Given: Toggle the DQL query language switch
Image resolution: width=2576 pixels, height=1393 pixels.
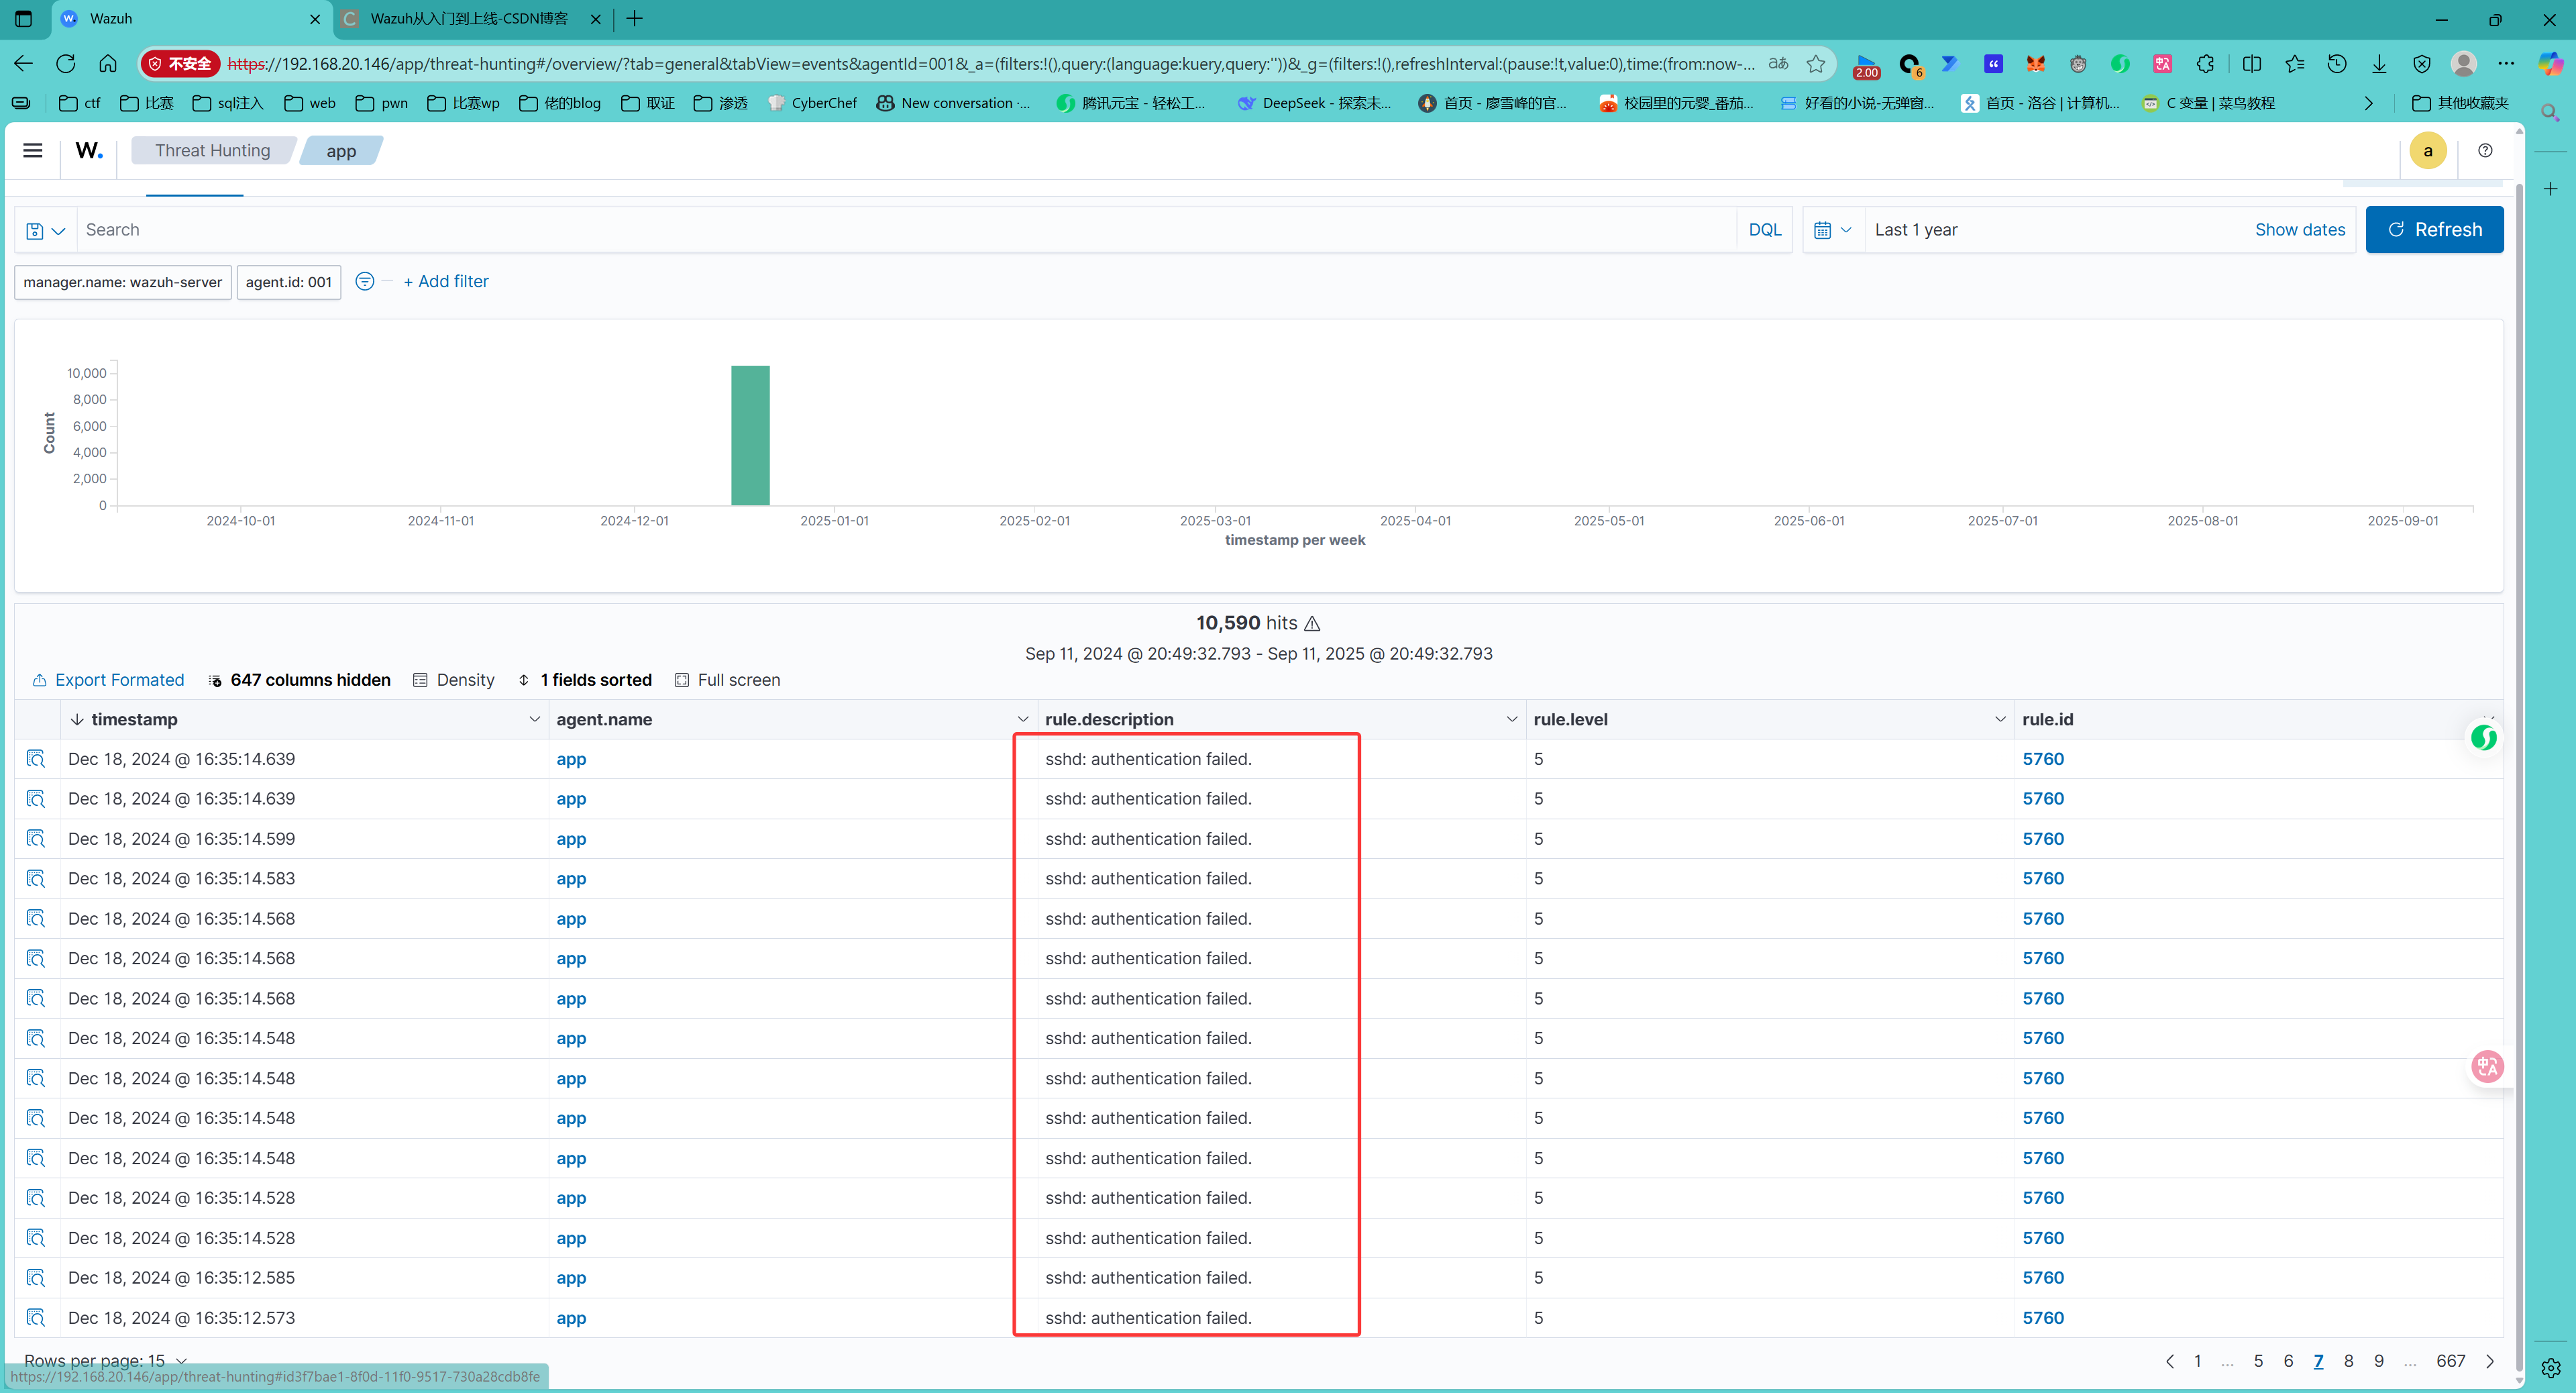Looking at the screenshot, I should (x=1764, y=230).
